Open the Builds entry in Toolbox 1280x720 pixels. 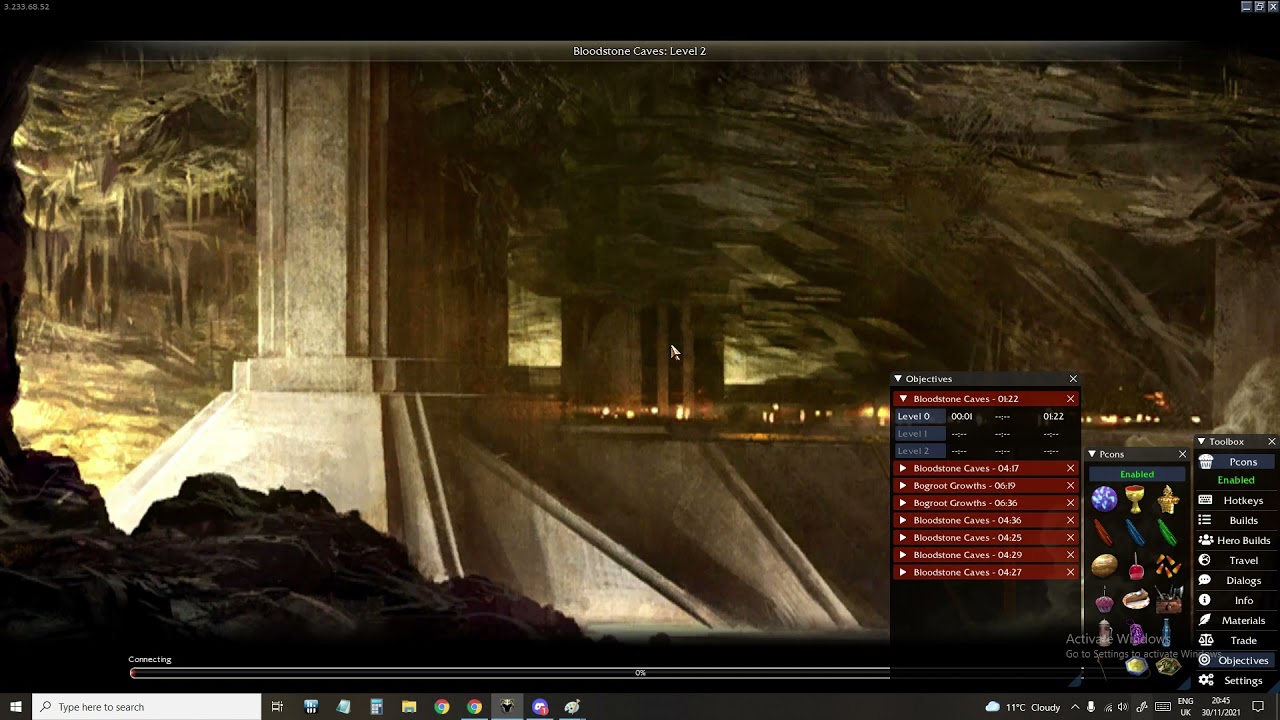(x=1236, y=520)
